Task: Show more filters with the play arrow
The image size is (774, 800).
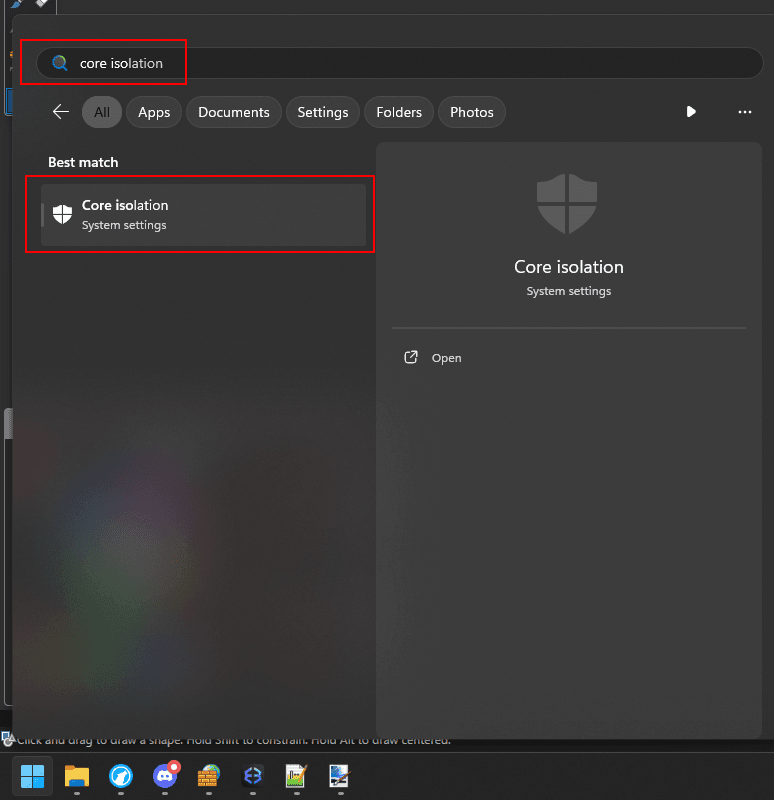Action: tap(691, 112)
